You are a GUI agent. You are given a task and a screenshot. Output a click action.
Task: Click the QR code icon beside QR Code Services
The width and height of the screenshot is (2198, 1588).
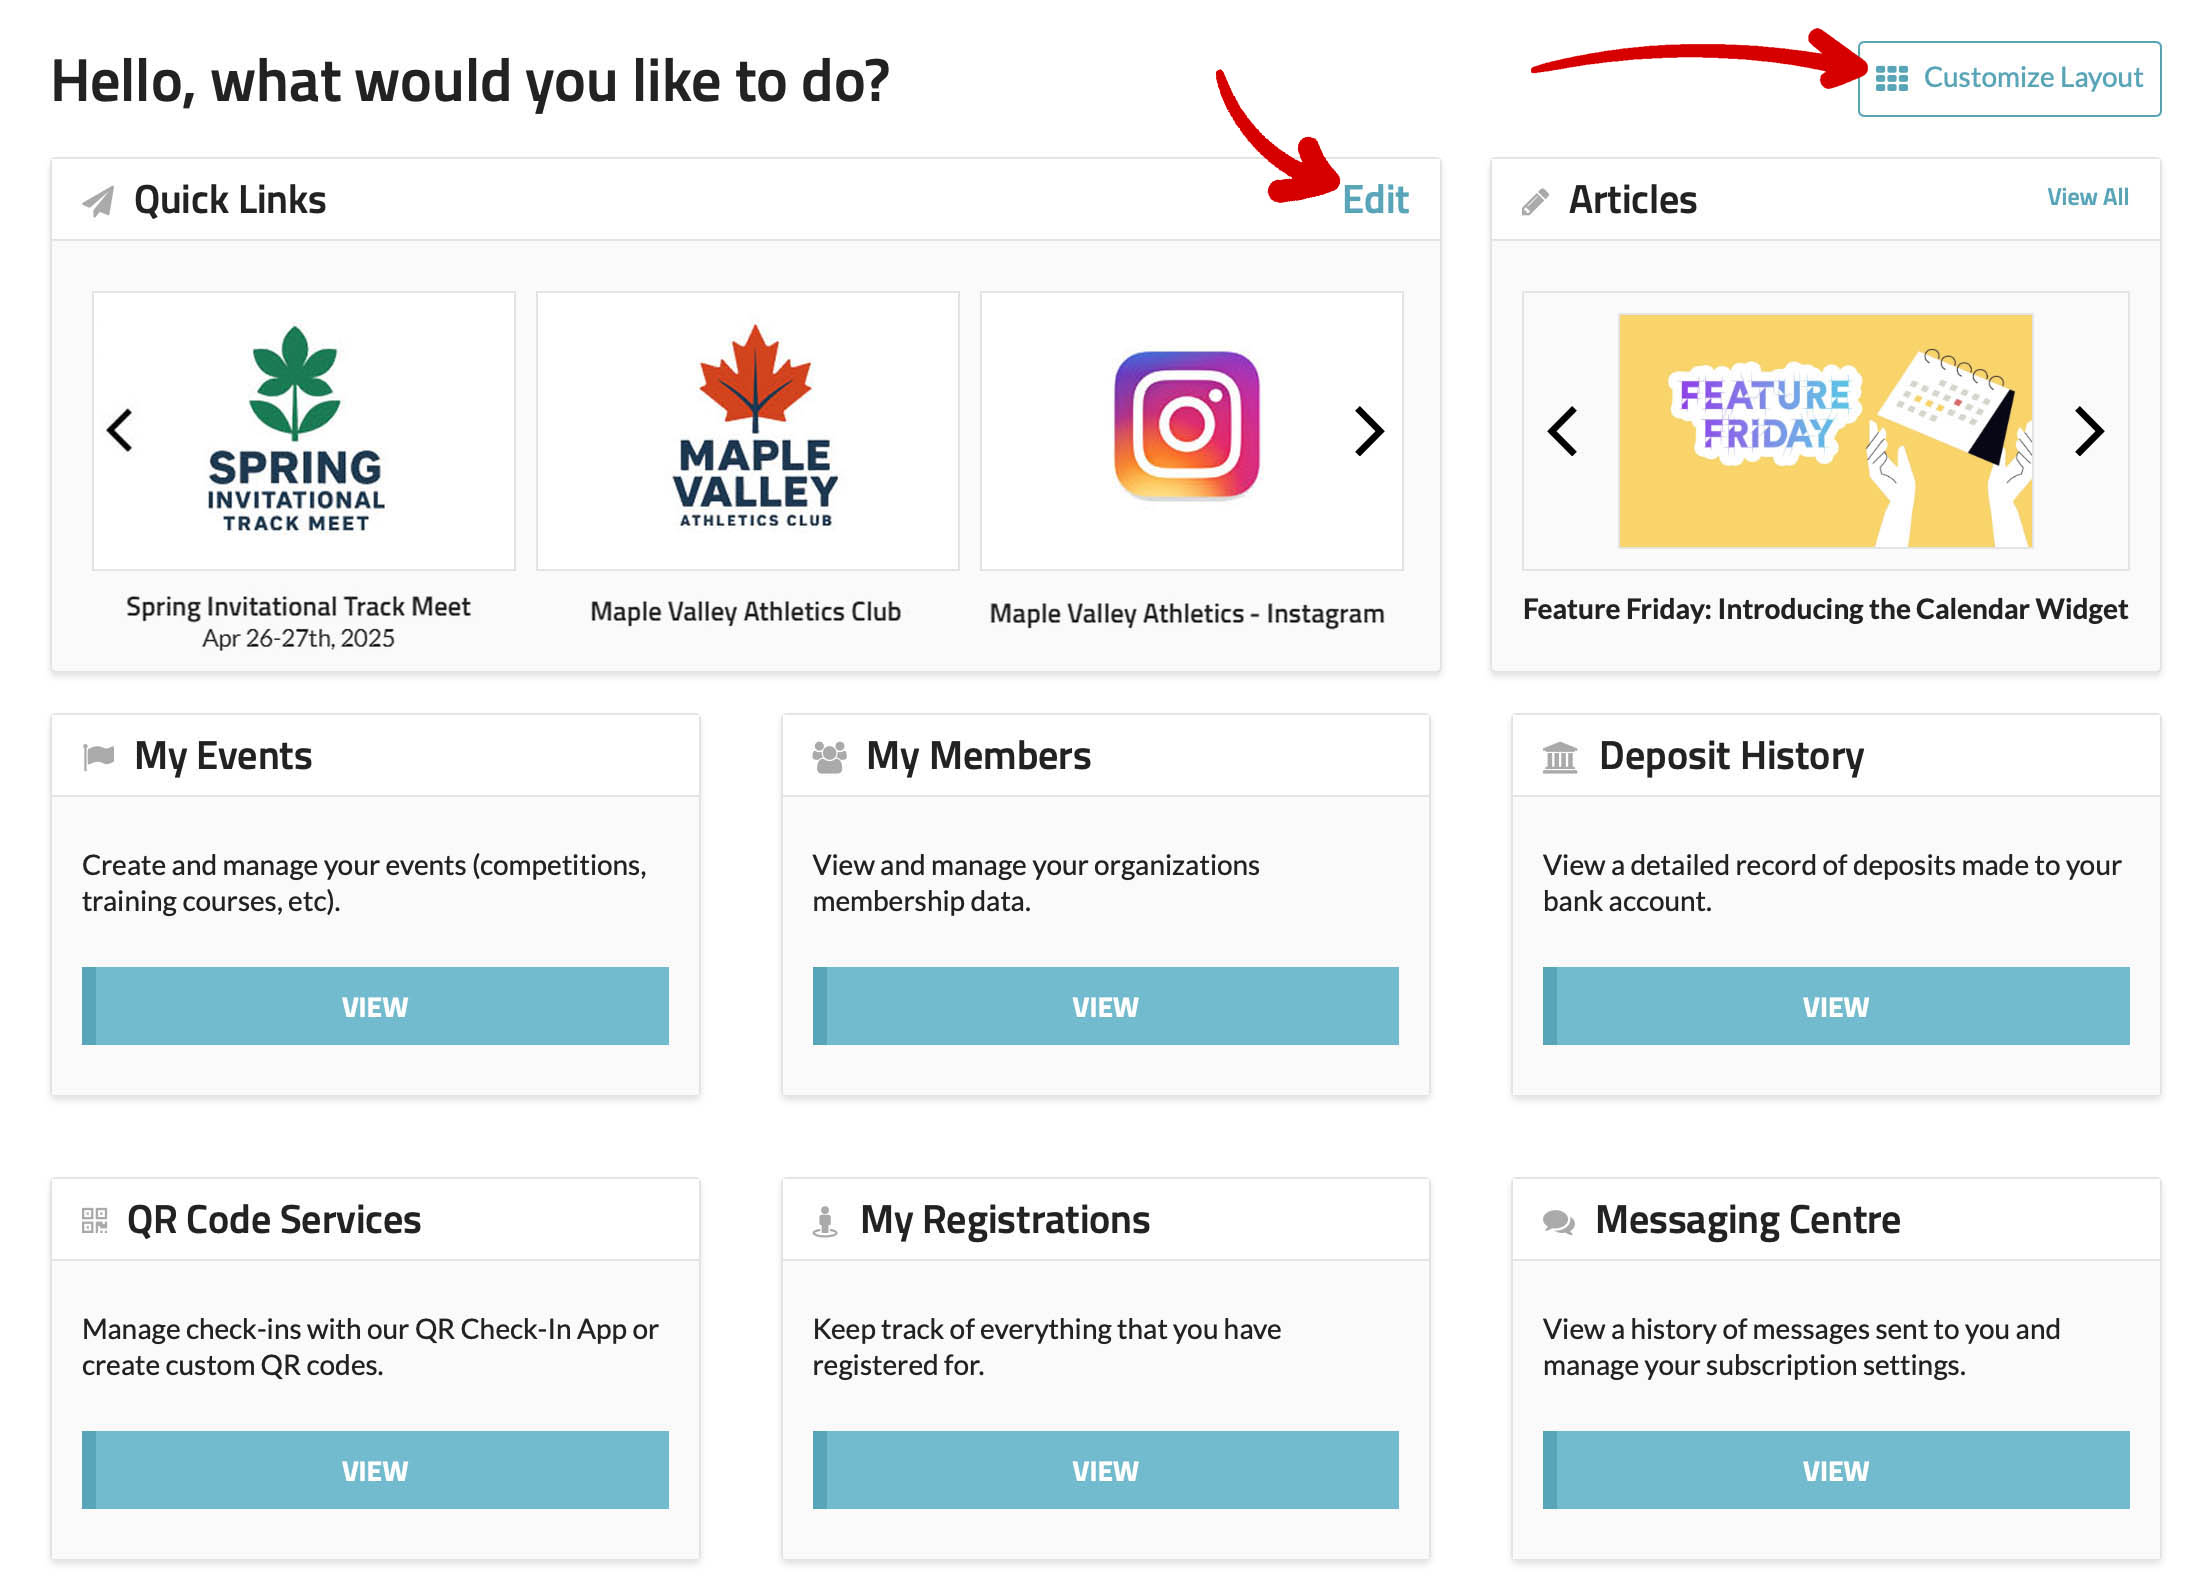(95, 1221)
